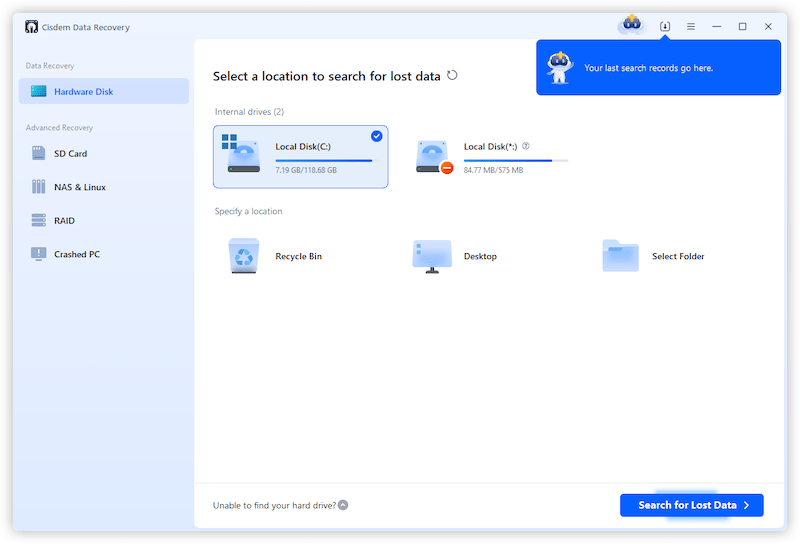This screenshot has height=544, width=800.
Task: Click Search for Lost Data button
Action: [x=691, y=505]
